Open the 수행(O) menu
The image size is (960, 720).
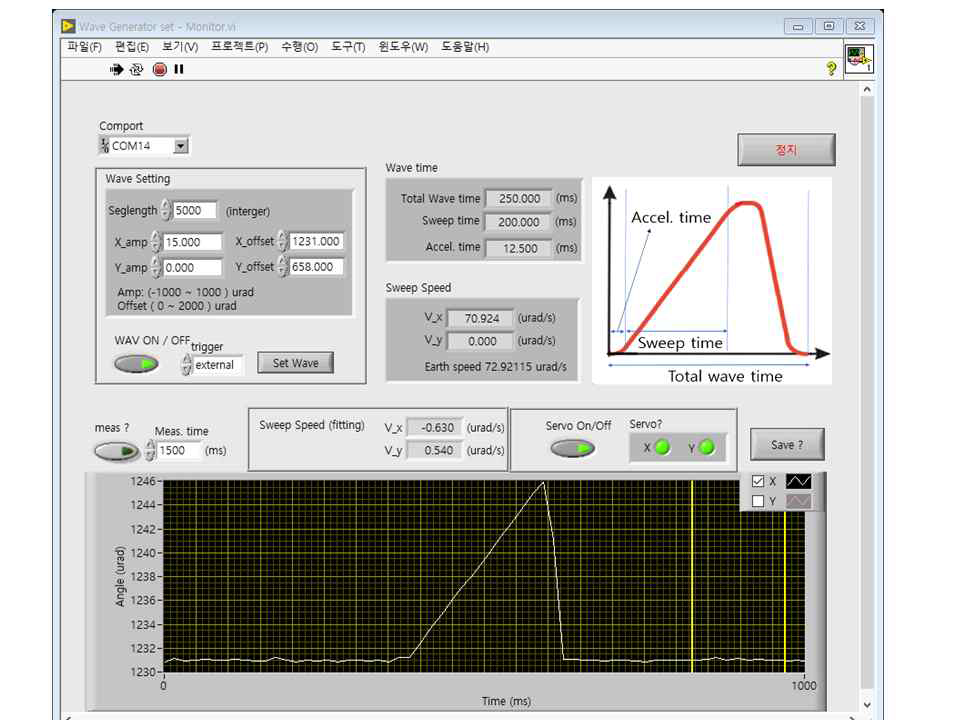click(x=299, y=47)
